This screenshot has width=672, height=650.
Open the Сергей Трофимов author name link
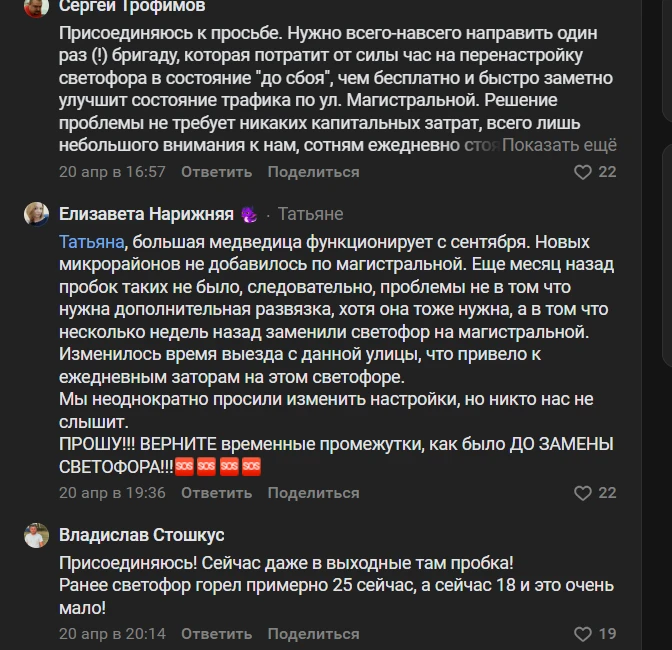coord(132,7)
